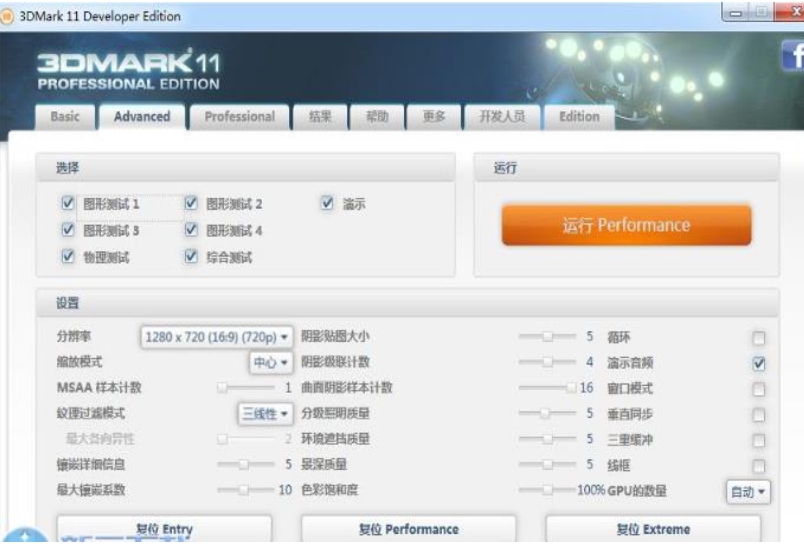Image resolution: width=804 pixels, height=546 pixels.
Task: Enable the 窗口模式 checkbox
Action: tap(759, 389)
